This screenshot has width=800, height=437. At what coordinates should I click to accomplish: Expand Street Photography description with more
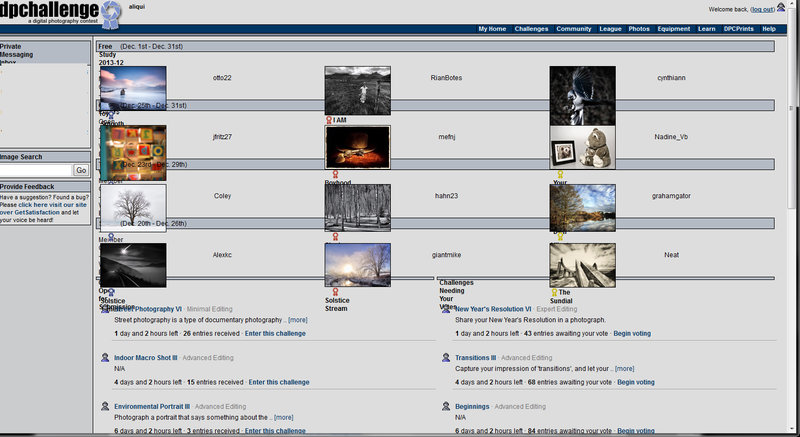pyautogui.click(x=297, y=320)
